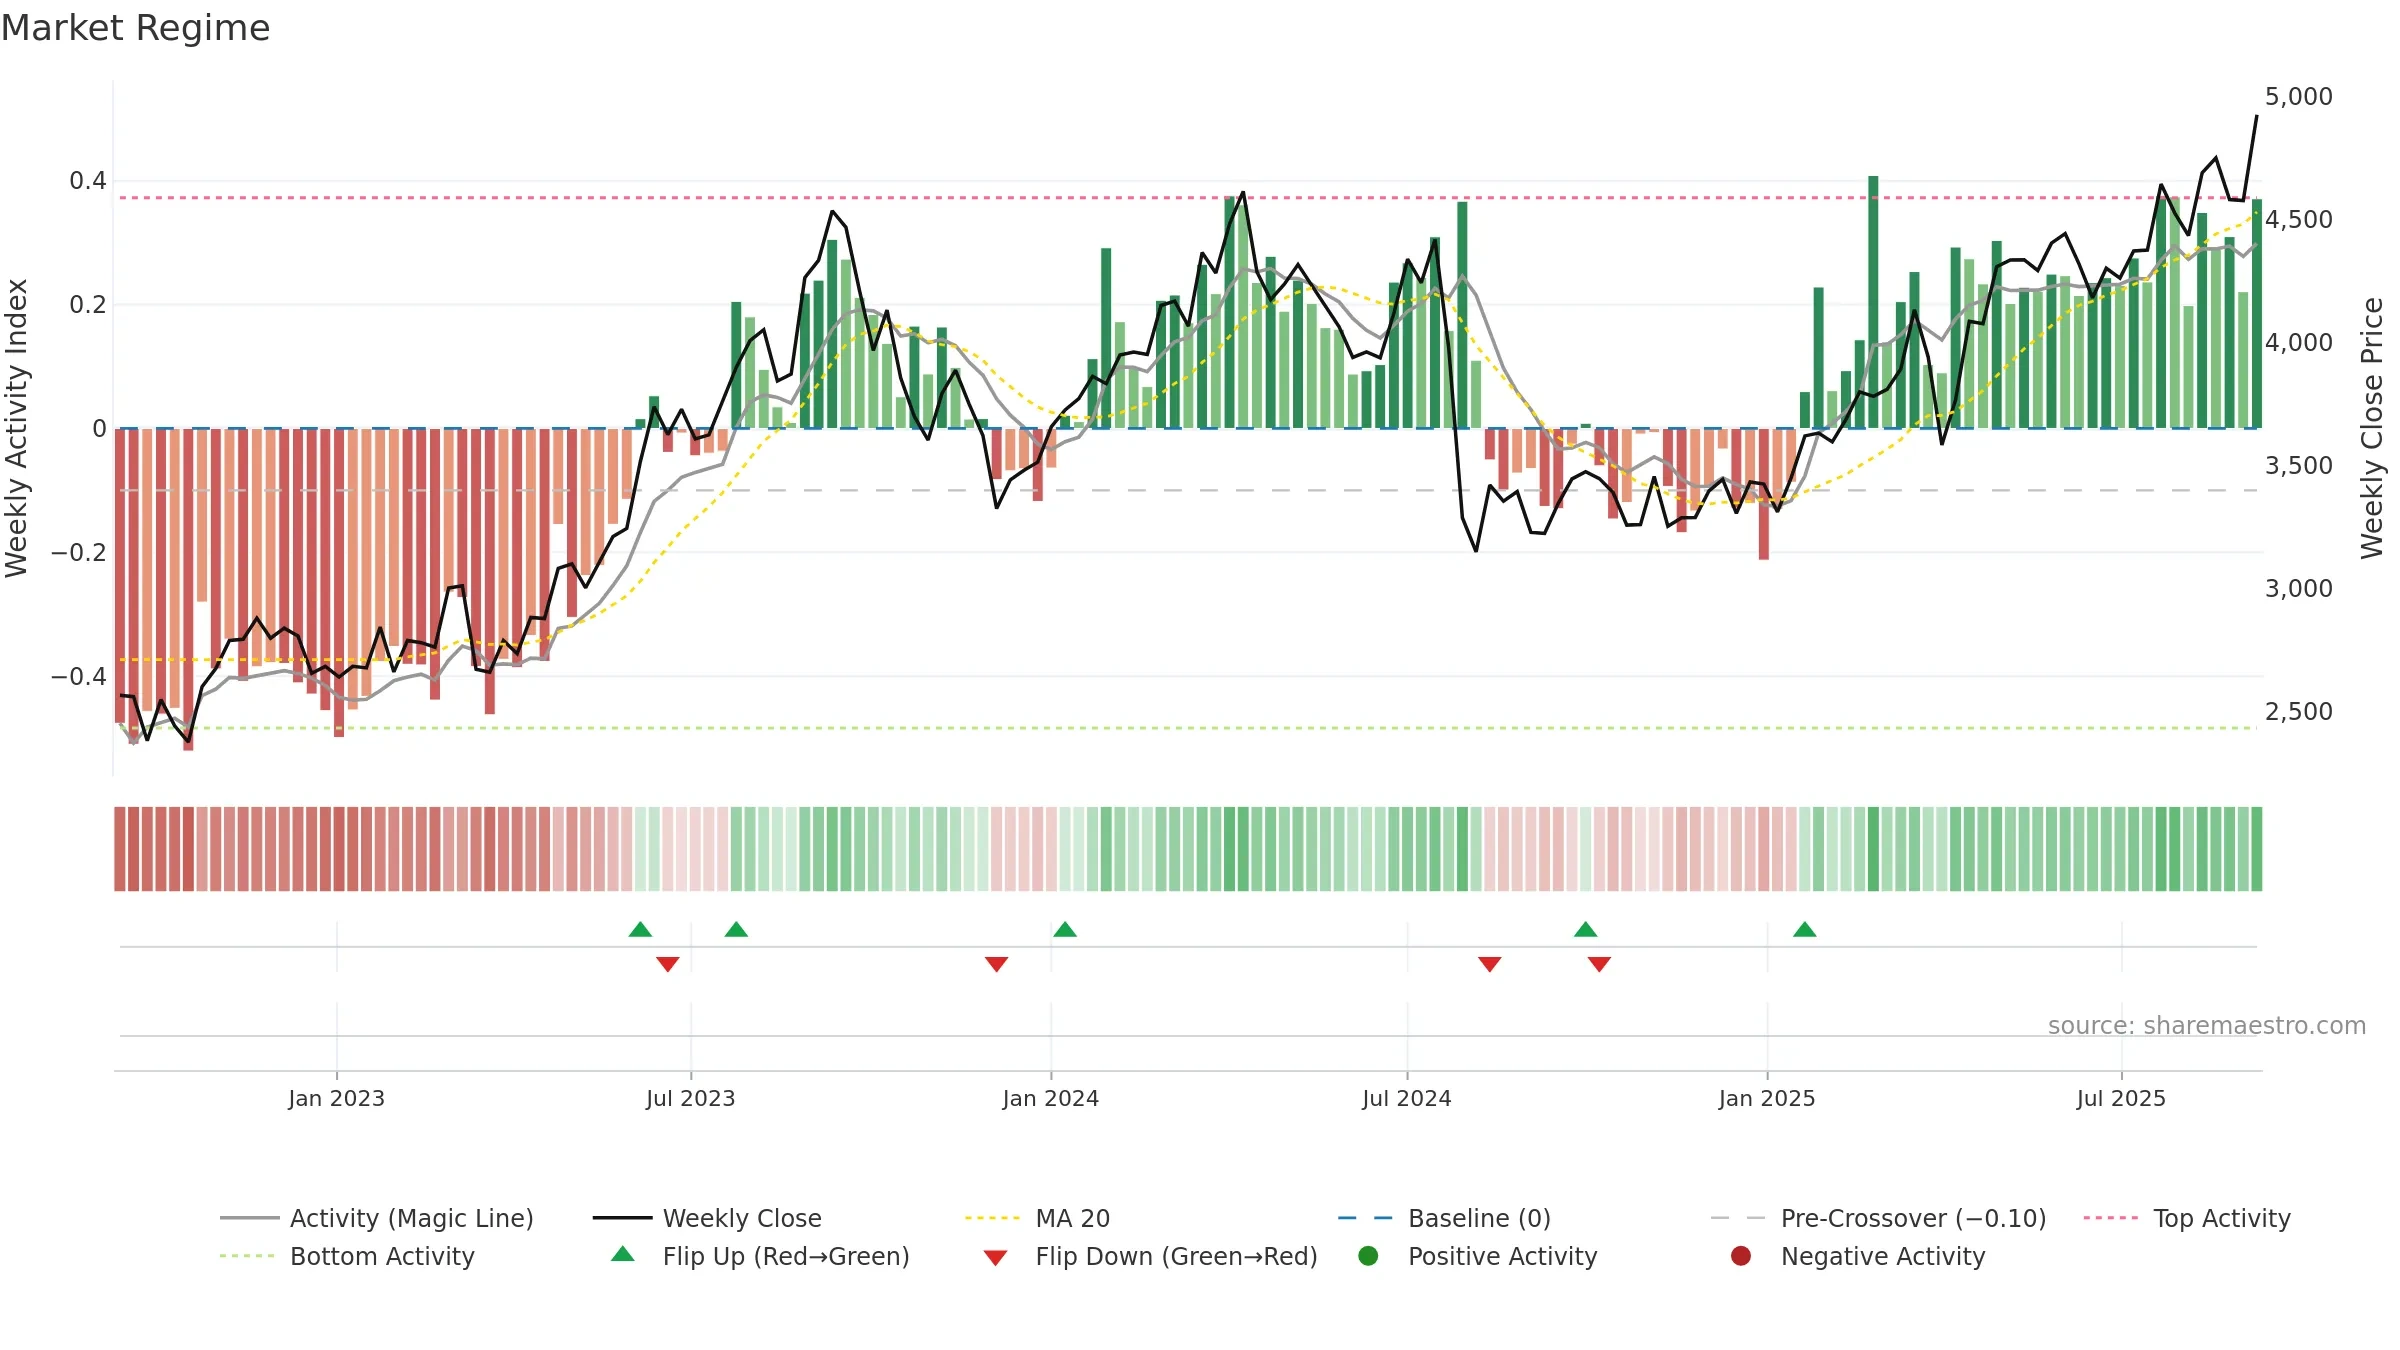Click the last red flip-down triangle near Oct 2024
Image resolution: width=2400 pixels, height=1350 pixels.
click(1599, 964)
